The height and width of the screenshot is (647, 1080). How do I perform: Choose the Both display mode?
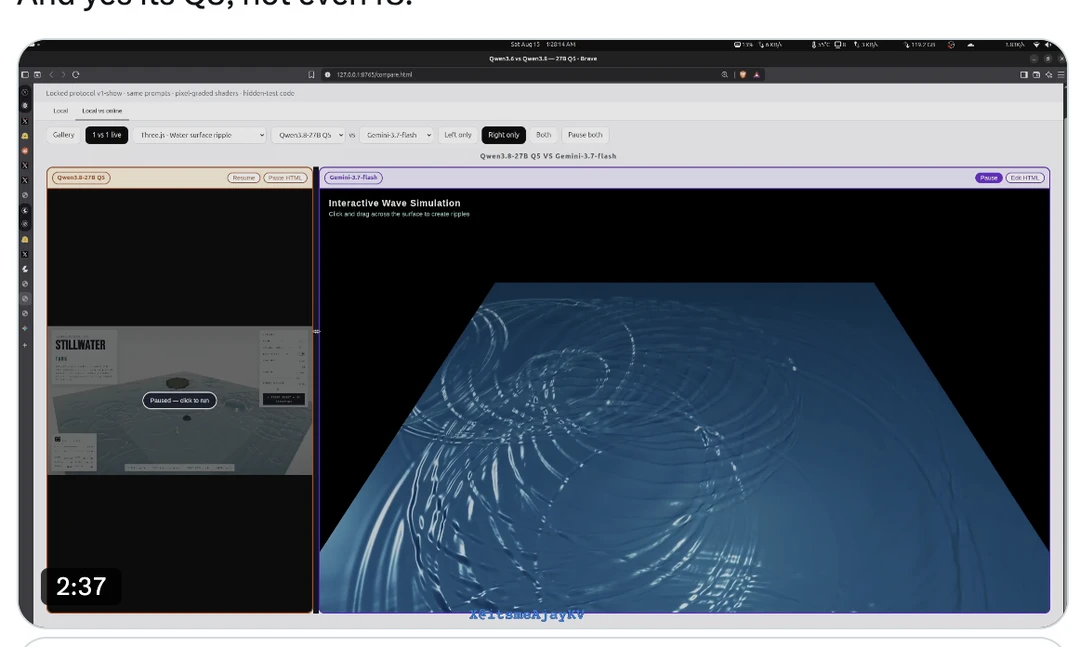pyautogui.click(x=543, y=135)
